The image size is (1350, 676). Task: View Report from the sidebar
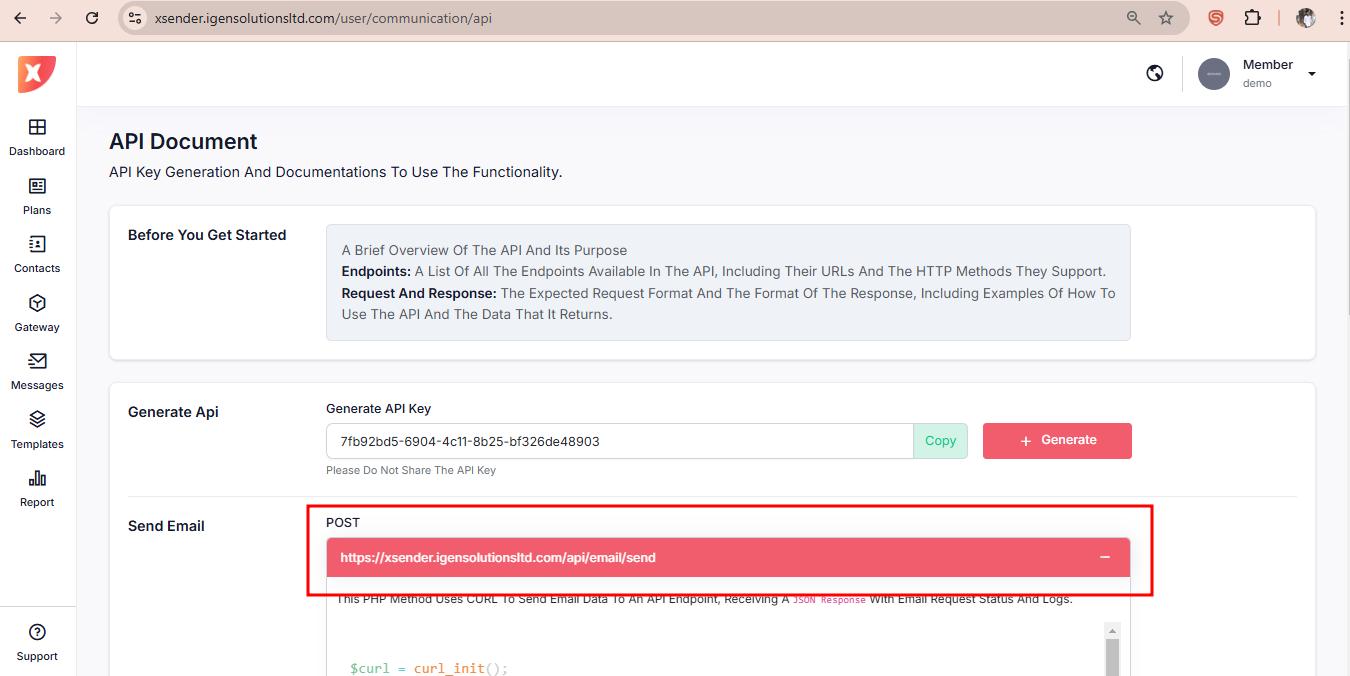(37, 488)
